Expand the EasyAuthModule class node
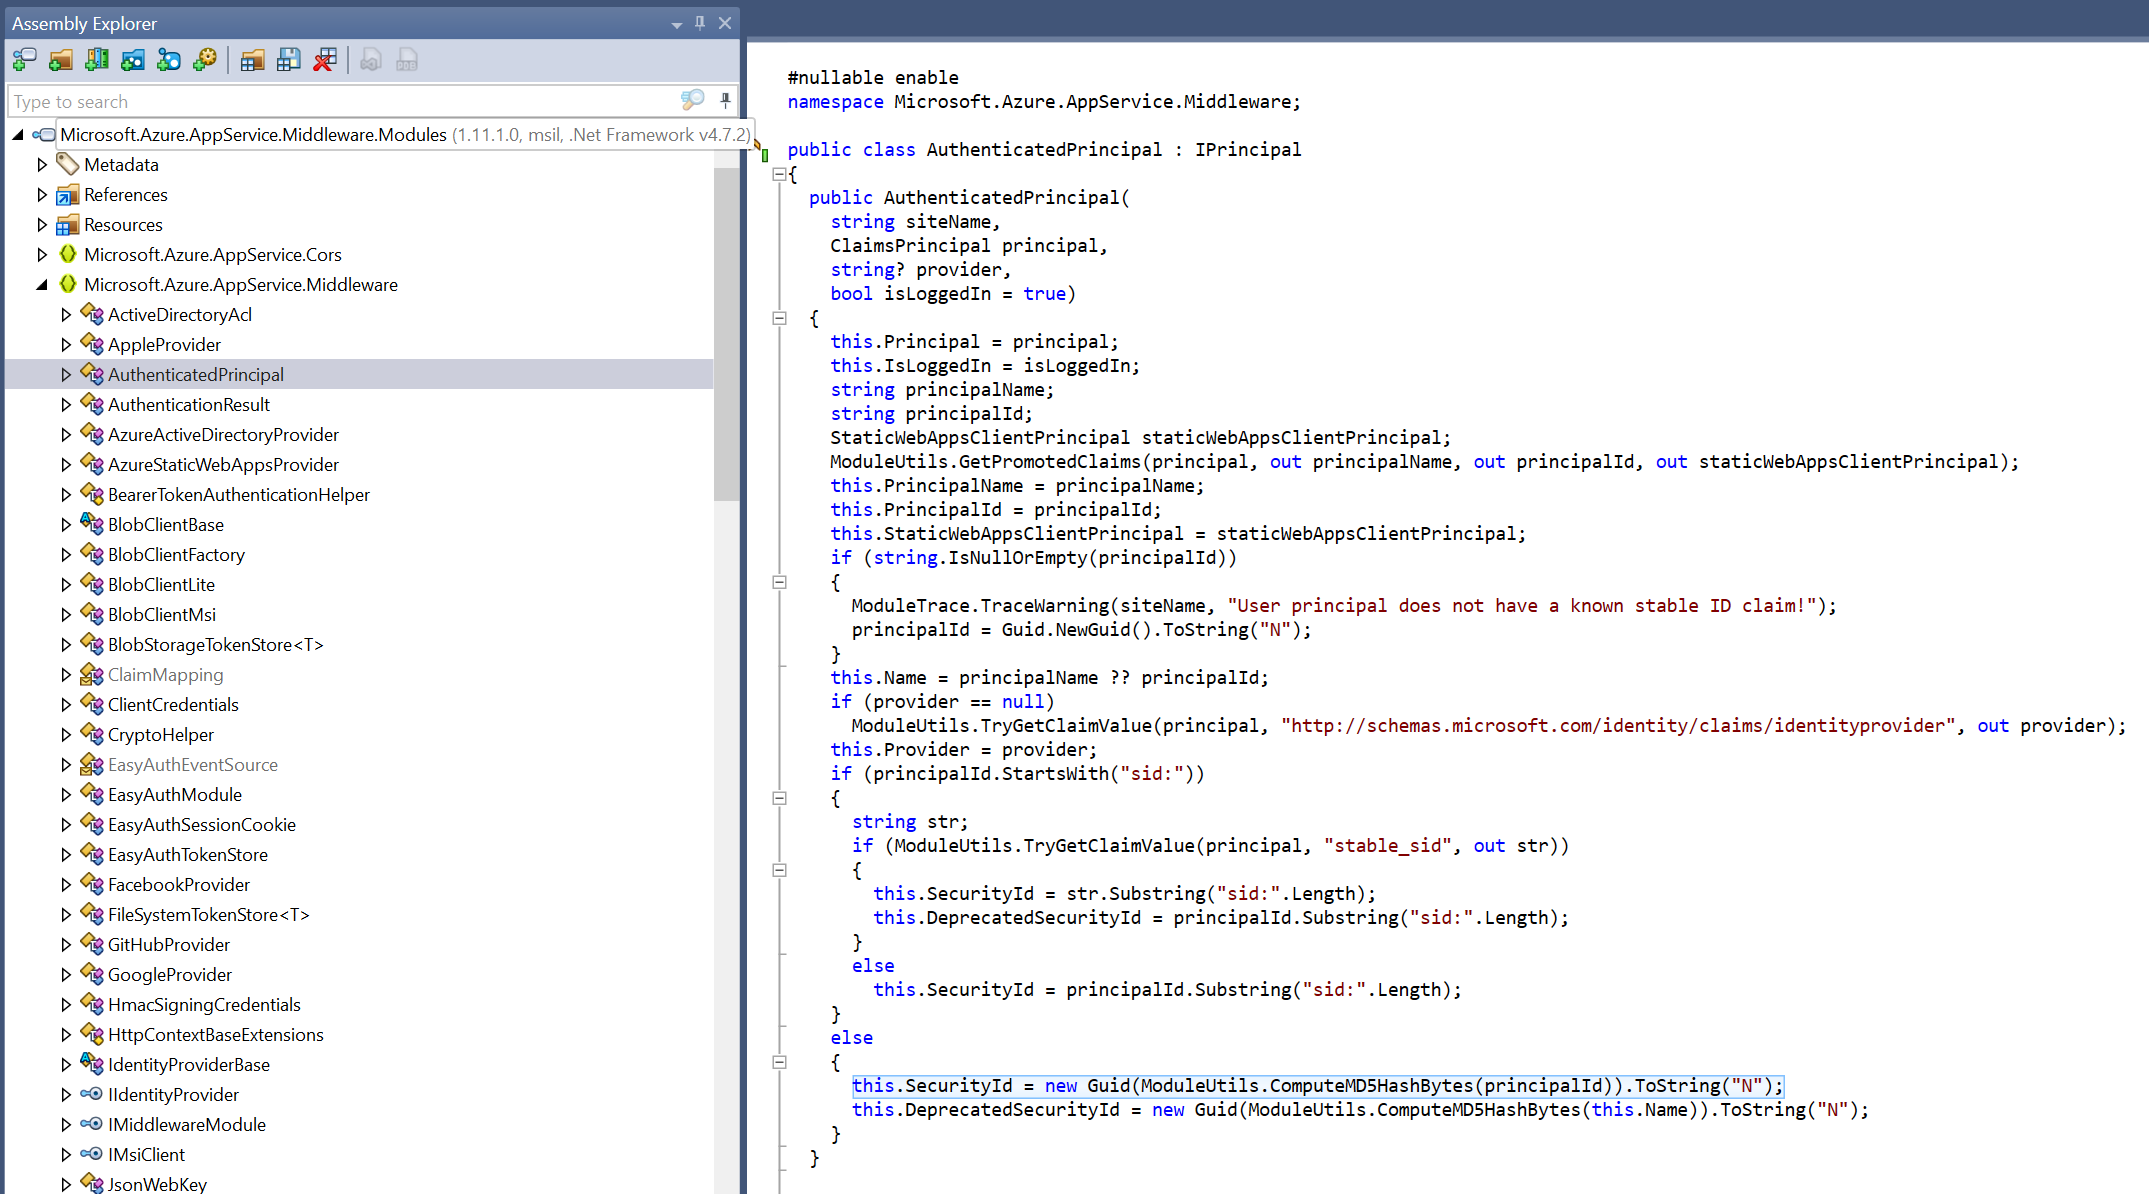The width and height of the screenshot is (2149, 1194). click(x=66, y=795)
